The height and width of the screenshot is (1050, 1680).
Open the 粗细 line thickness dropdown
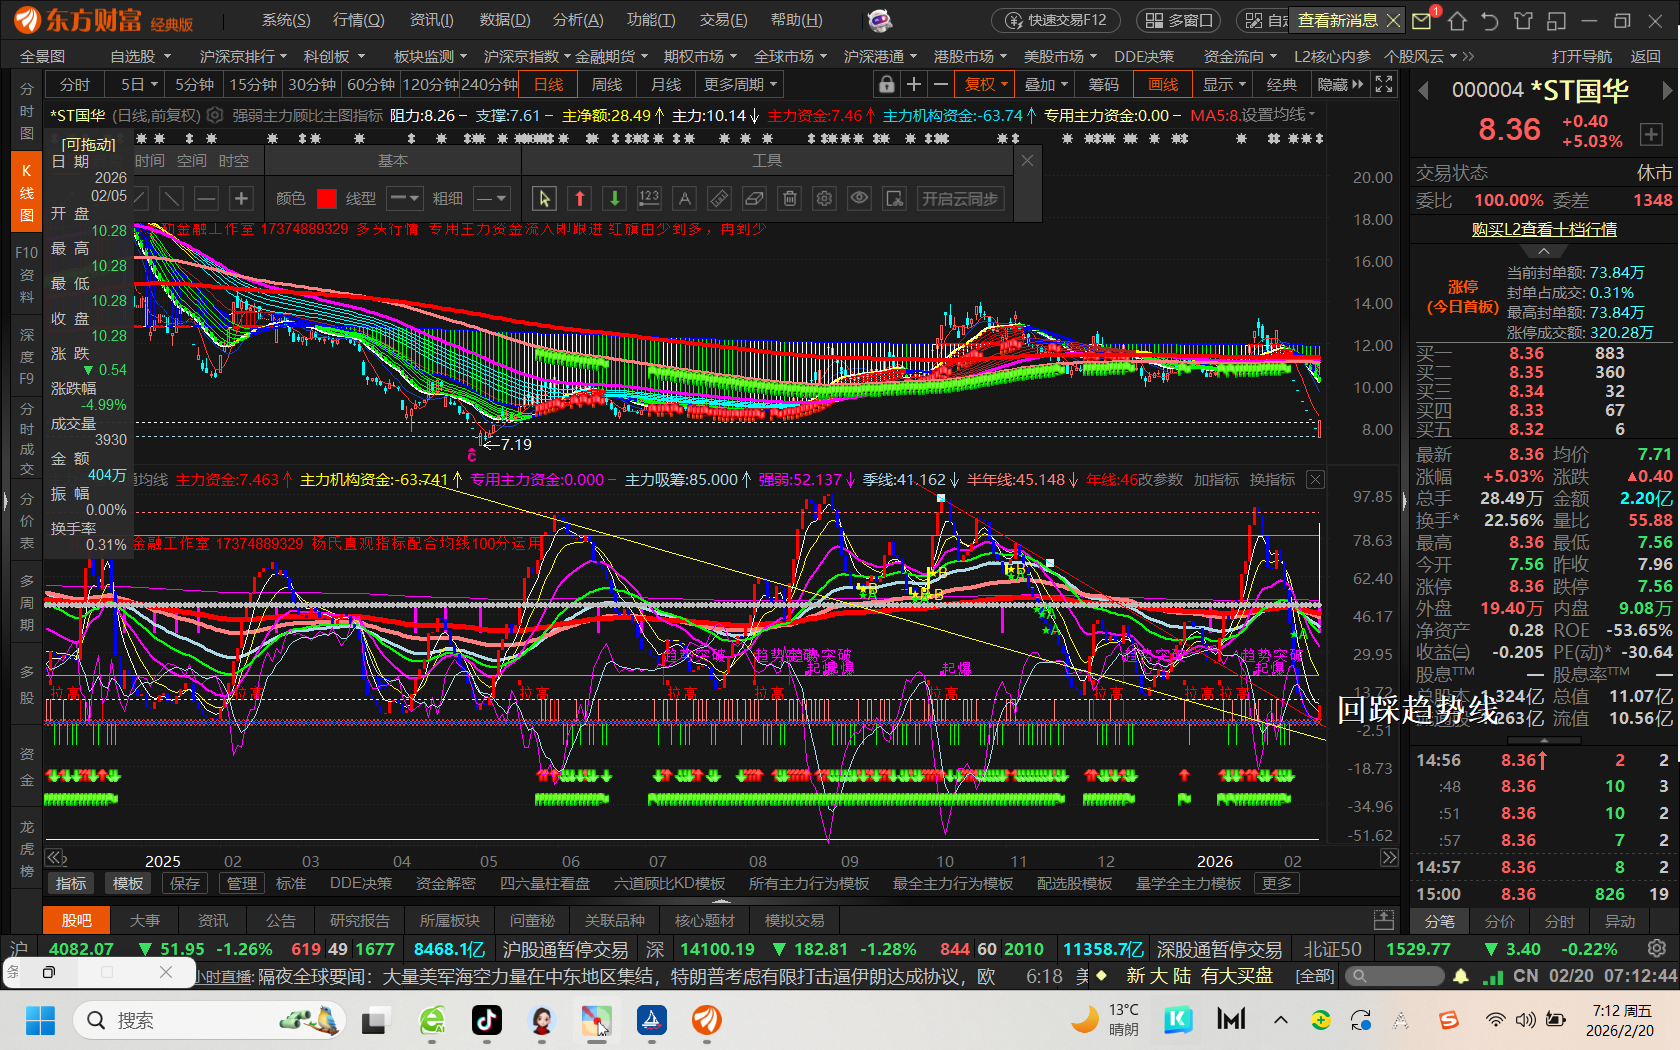coord(492,198)
